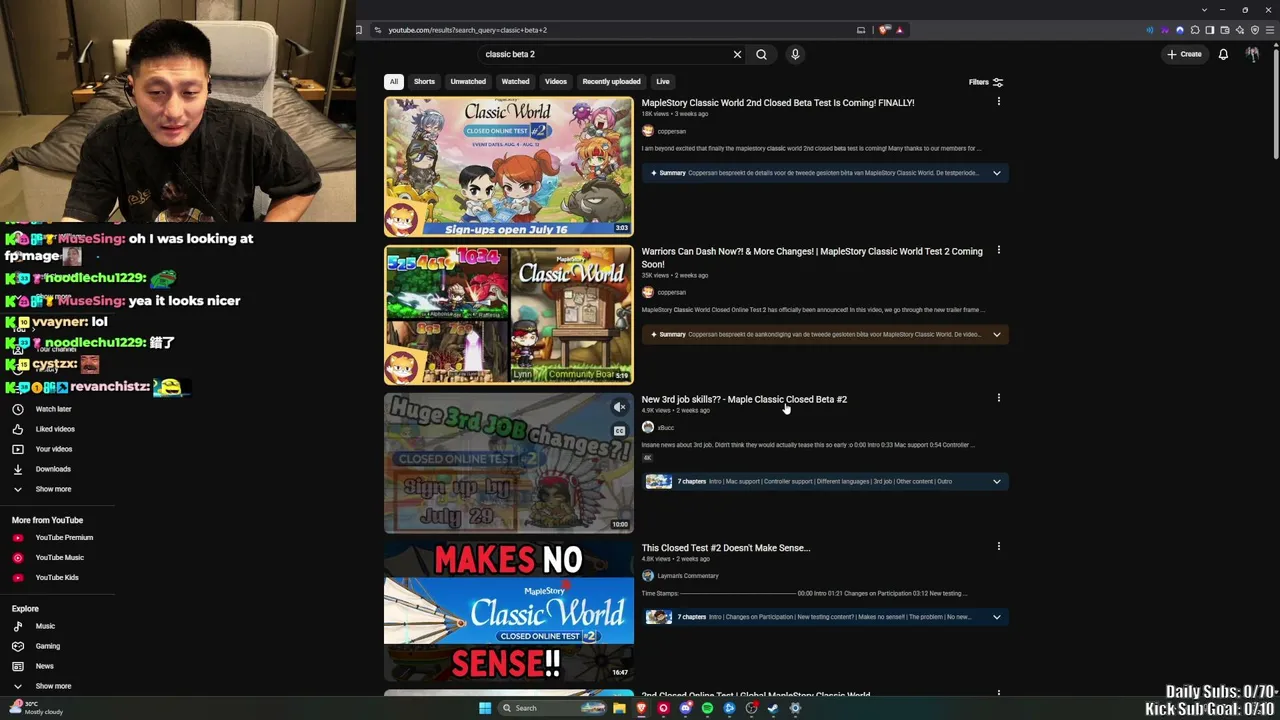Open Layman's Commentary channel link
Image resolution: width=1280 pixels, height=720 pixels.
pyautogui.click(x=688, y=576)
